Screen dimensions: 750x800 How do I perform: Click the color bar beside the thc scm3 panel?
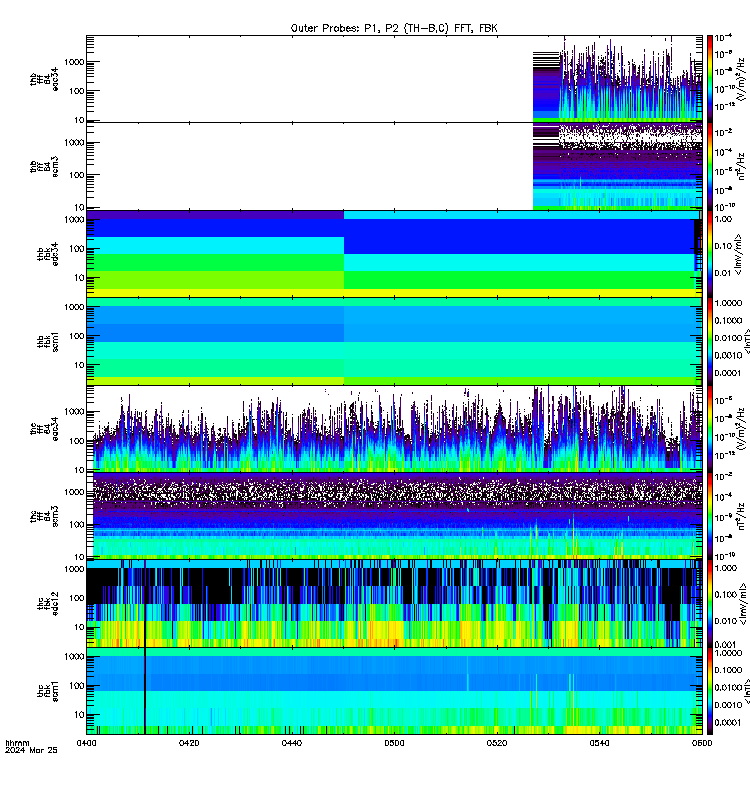pos(709,516)
